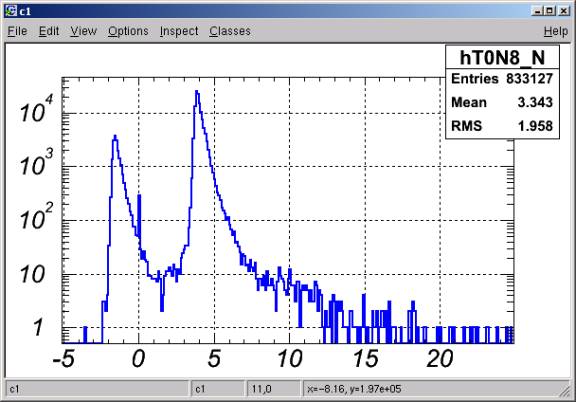Select the hT0N8_N stats box title
Viewport: 576px width, 402px height.
coord(502,57)
